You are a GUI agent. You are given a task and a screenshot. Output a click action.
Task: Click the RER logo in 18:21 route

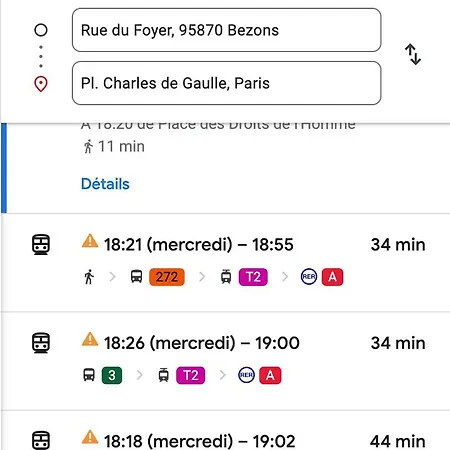tap(309, 277)
